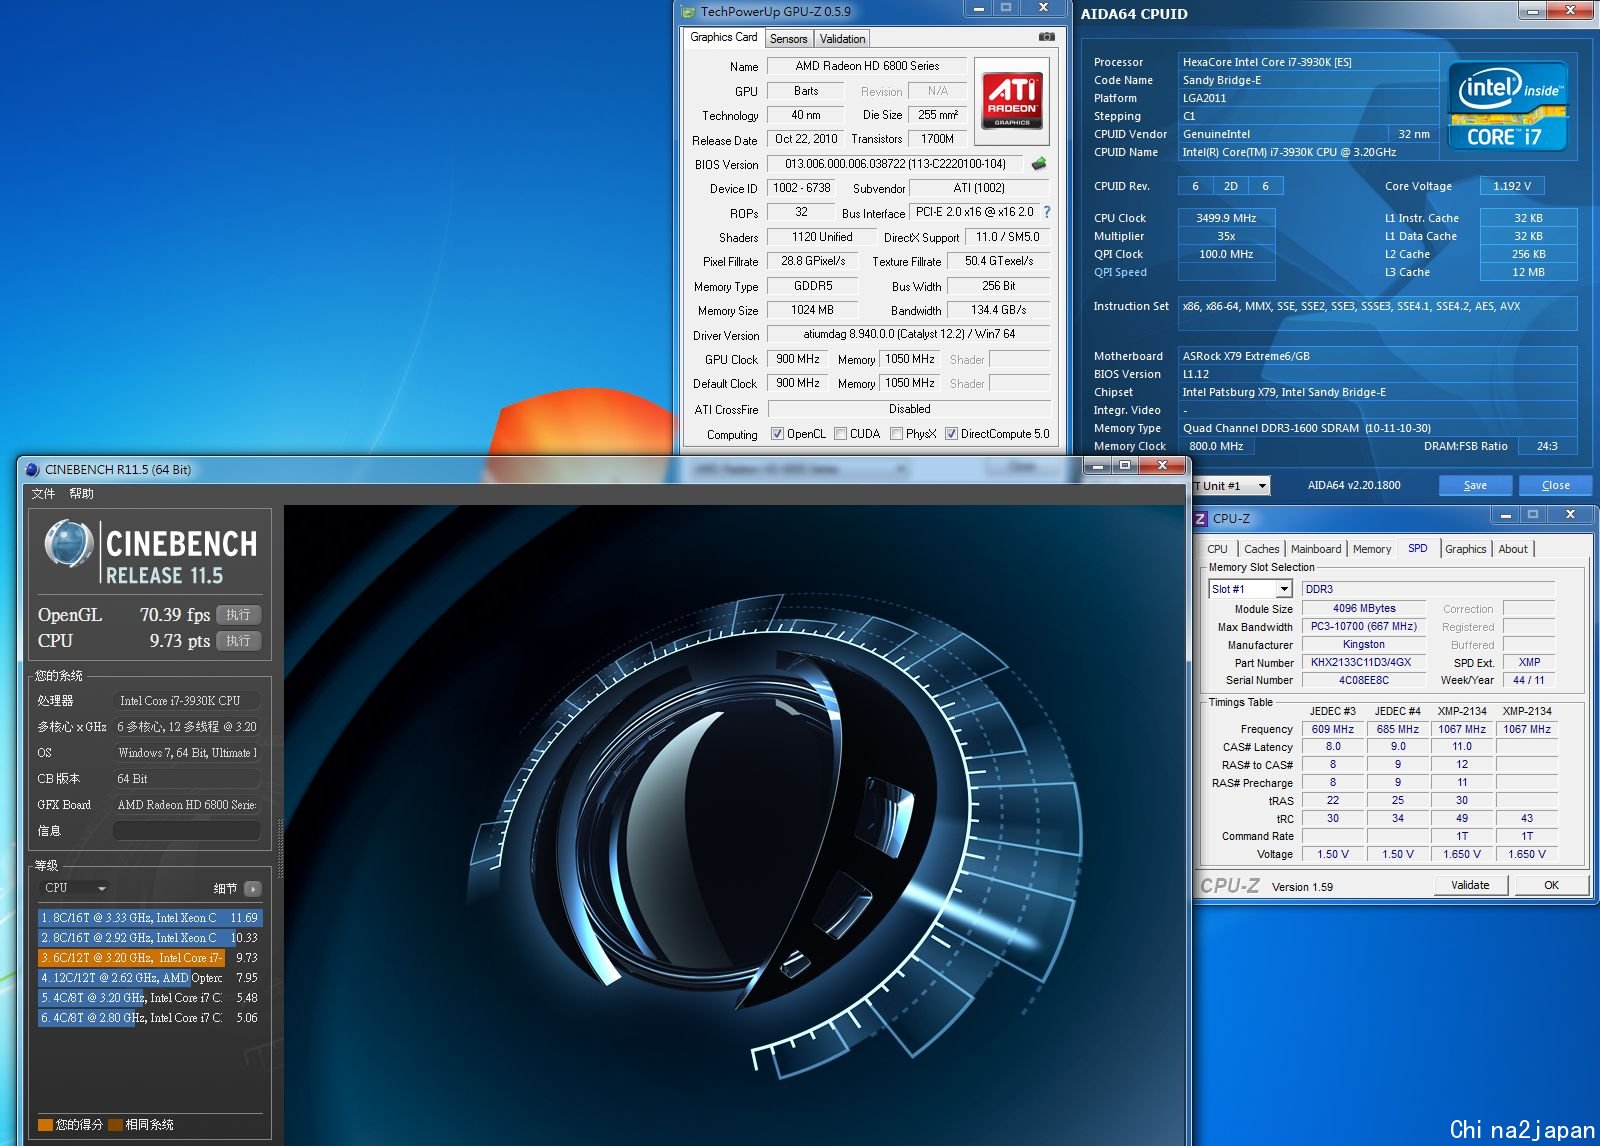This screenshot has width=1600, height=1146.
Task: Toggle the CUDA checkbox in GPU-Z
Action: 840,434
